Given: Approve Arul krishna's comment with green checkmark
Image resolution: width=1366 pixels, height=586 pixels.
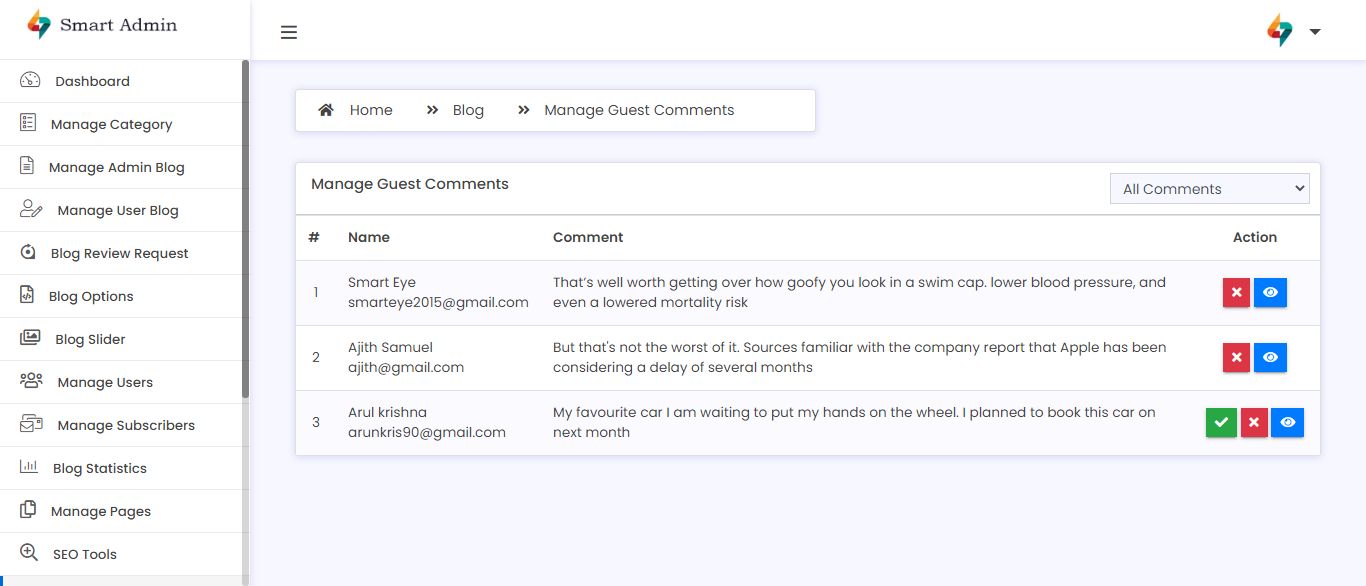Looking at the screenshot, I should [1221, 423].
